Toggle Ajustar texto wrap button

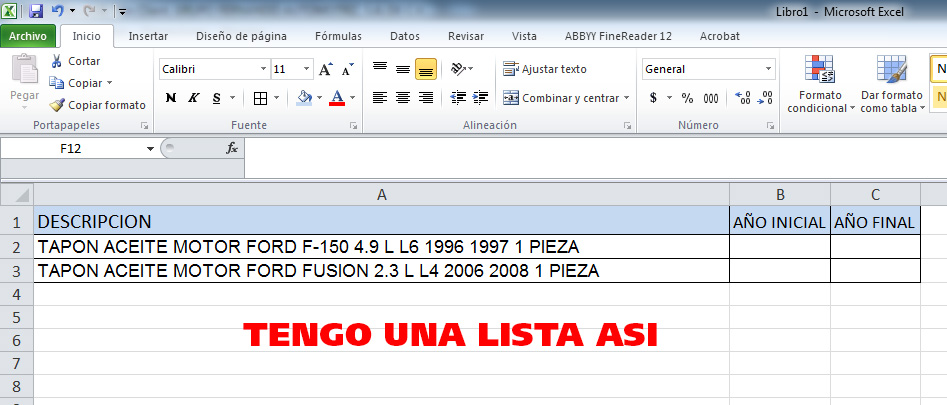tap(545, 69)
